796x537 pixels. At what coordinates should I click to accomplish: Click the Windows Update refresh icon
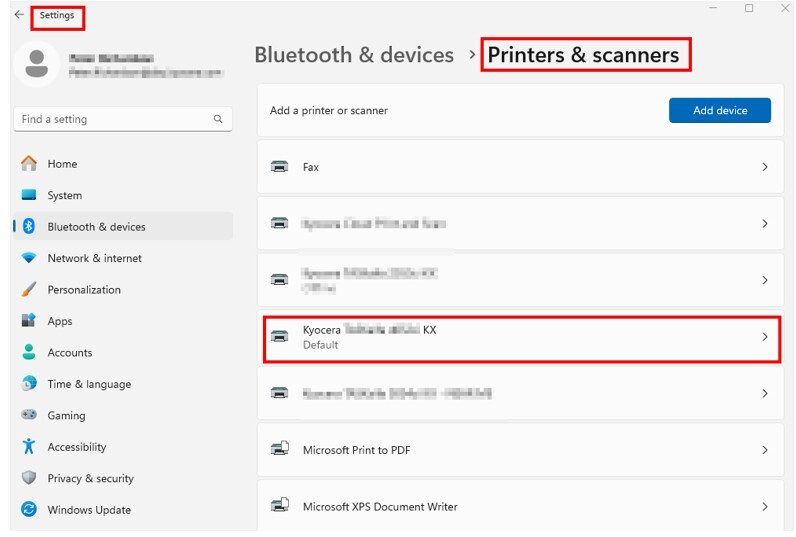point(29,509)
